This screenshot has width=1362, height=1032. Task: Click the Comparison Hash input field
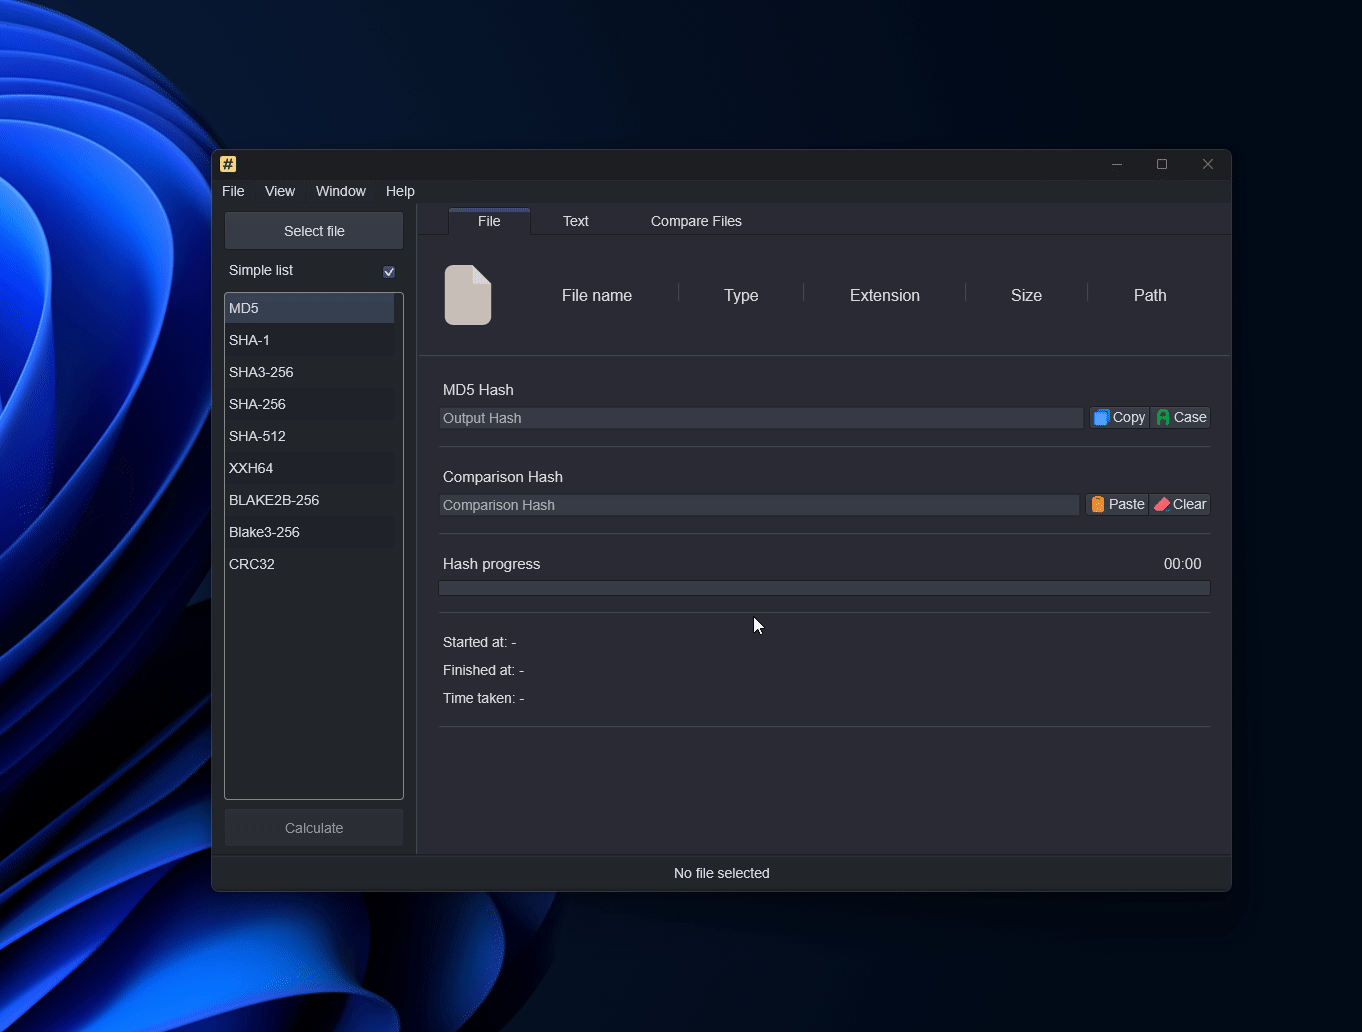pos(758,505)
